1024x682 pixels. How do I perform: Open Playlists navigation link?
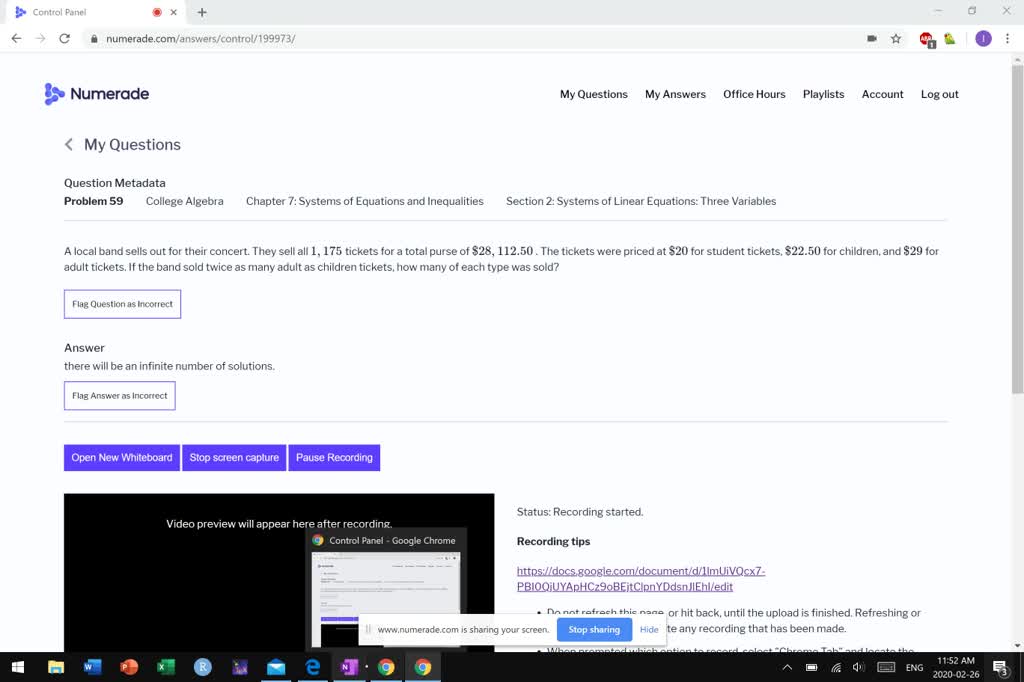tap(823, 94)
